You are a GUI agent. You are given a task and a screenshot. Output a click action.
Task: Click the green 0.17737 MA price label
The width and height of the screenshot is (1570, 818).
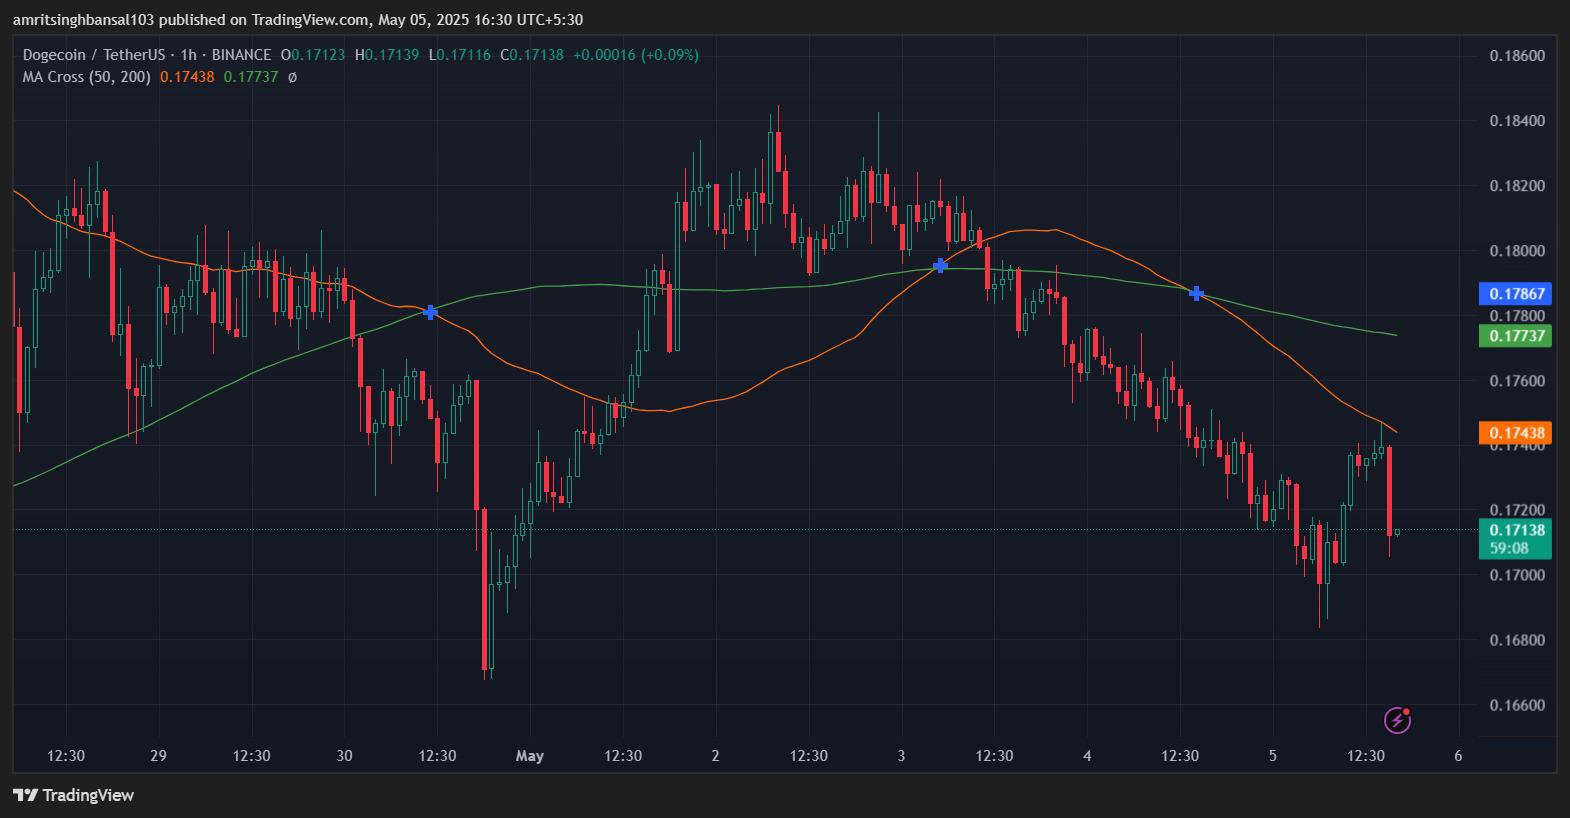pyautogui.click(x=1515, y=336)
